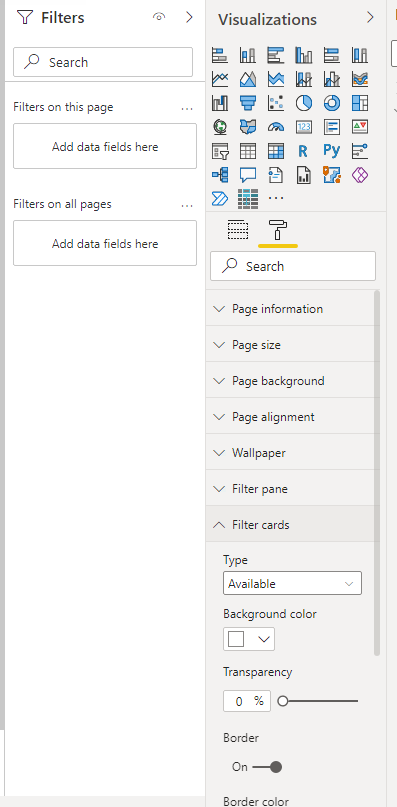
Task: Open the Background color swatch picker
Action: [x=249, y=639]
